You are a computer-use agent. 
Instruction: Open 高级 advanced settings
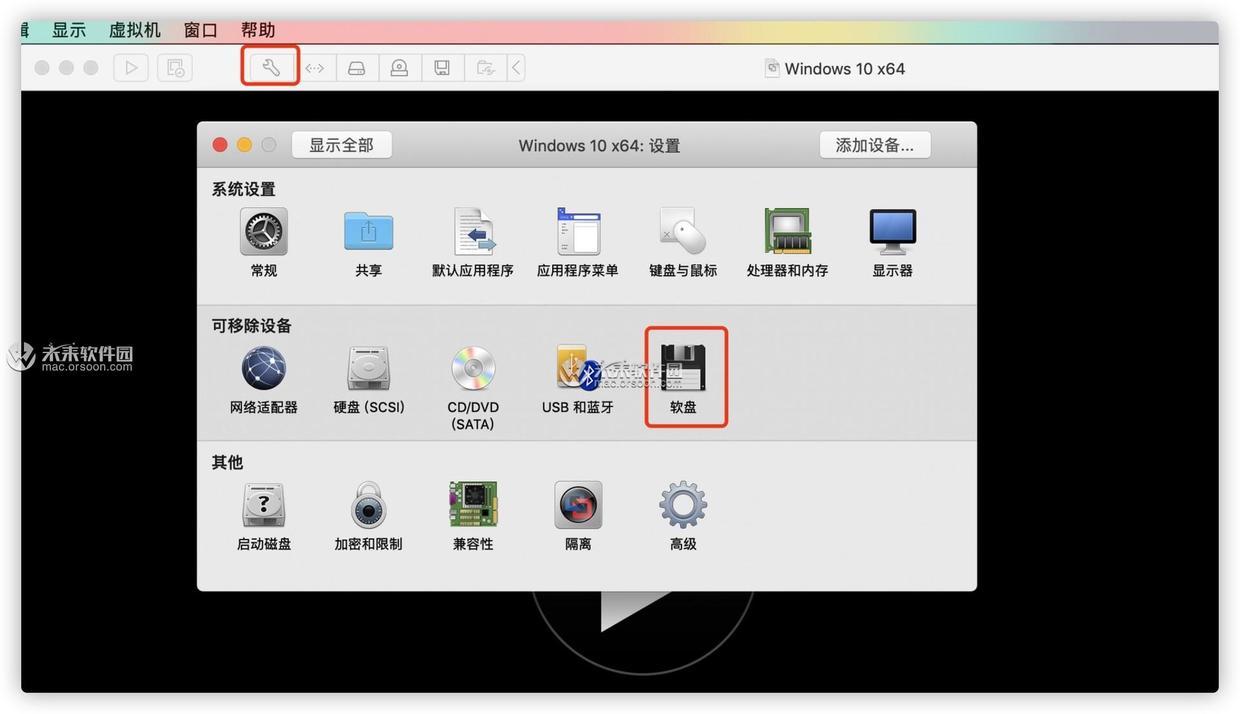(x=683, y=506)
